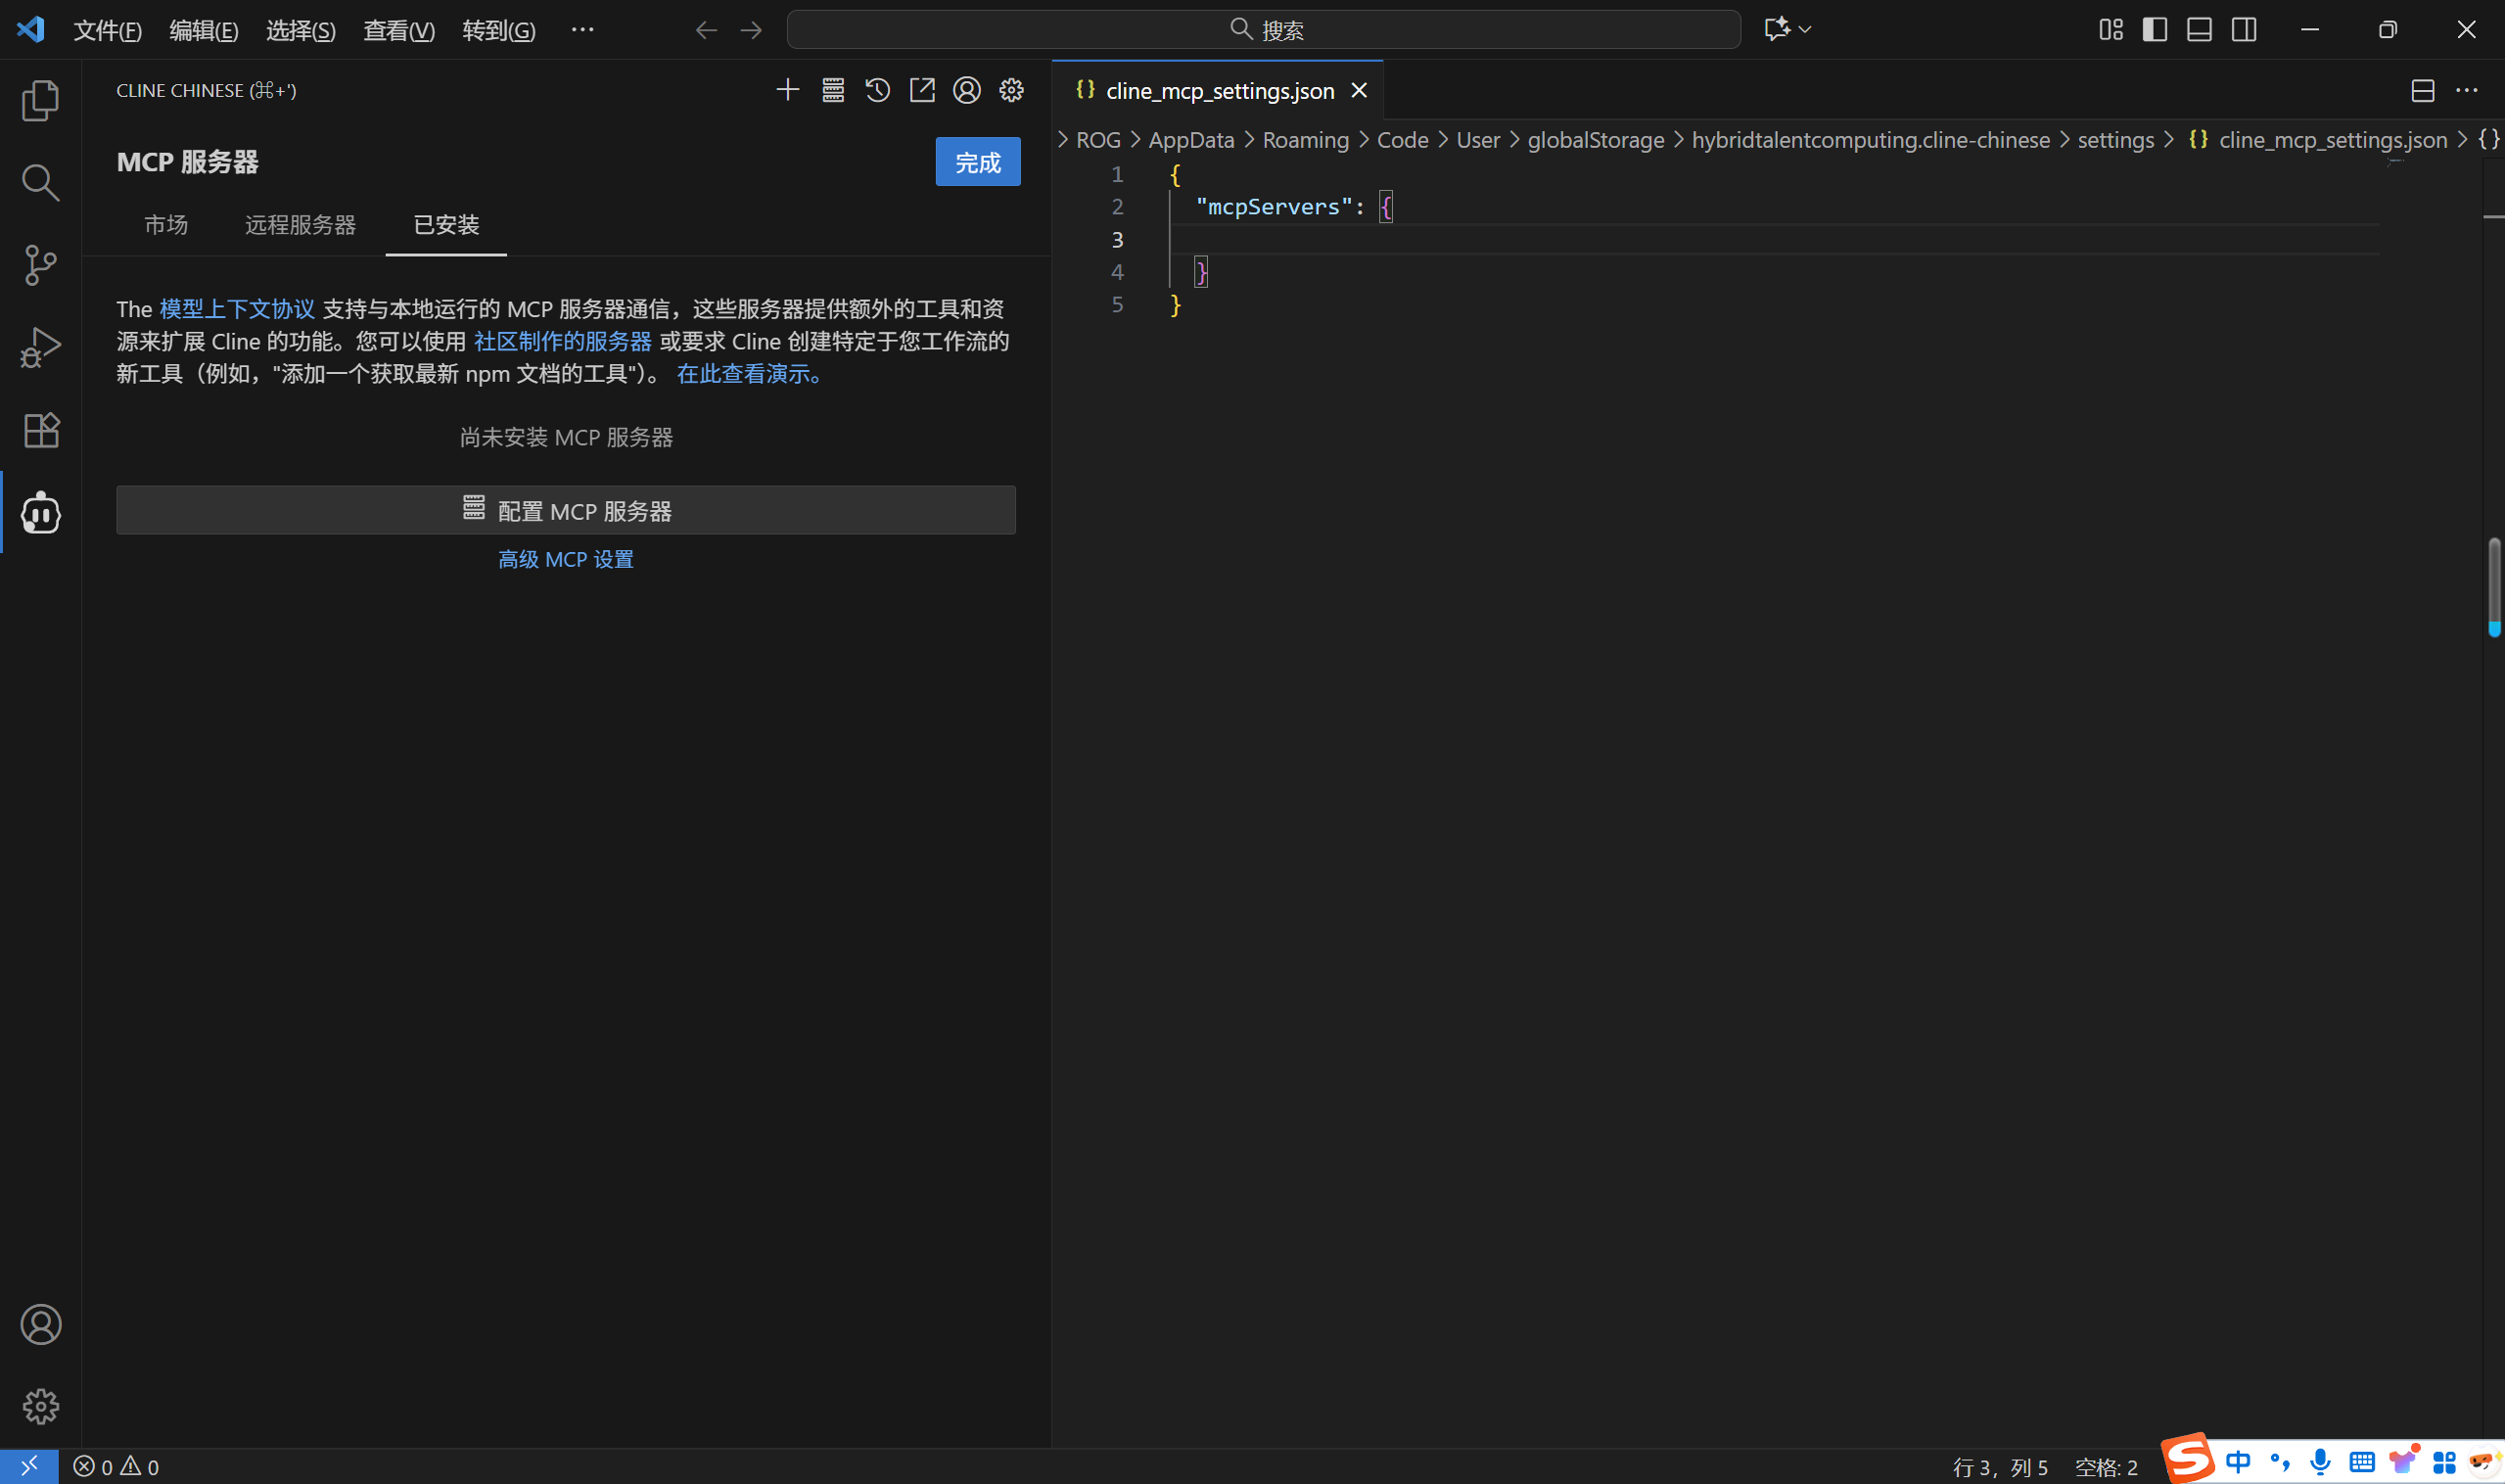2505x1484 pixels.
Task: Toggle bottom panel visibility
Action: tap(2199, 30)
